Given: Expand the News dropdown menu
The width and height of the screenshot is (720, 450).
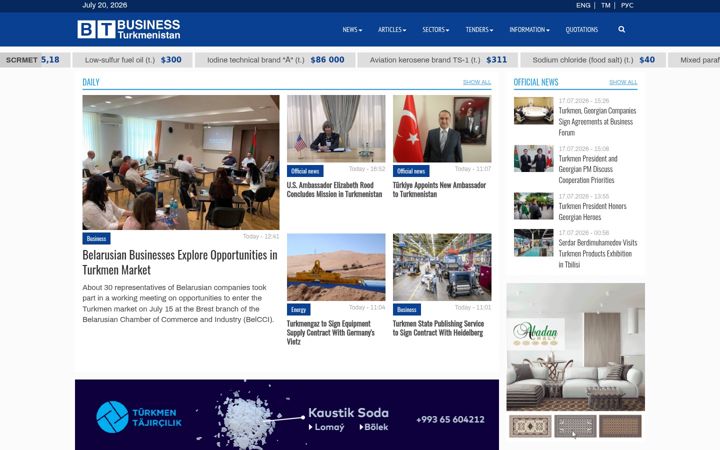Looking at the screenshot, I should 352,29.
